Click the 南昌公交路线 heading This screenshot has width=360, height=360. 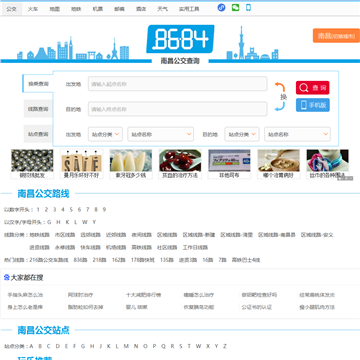point(43,194)
